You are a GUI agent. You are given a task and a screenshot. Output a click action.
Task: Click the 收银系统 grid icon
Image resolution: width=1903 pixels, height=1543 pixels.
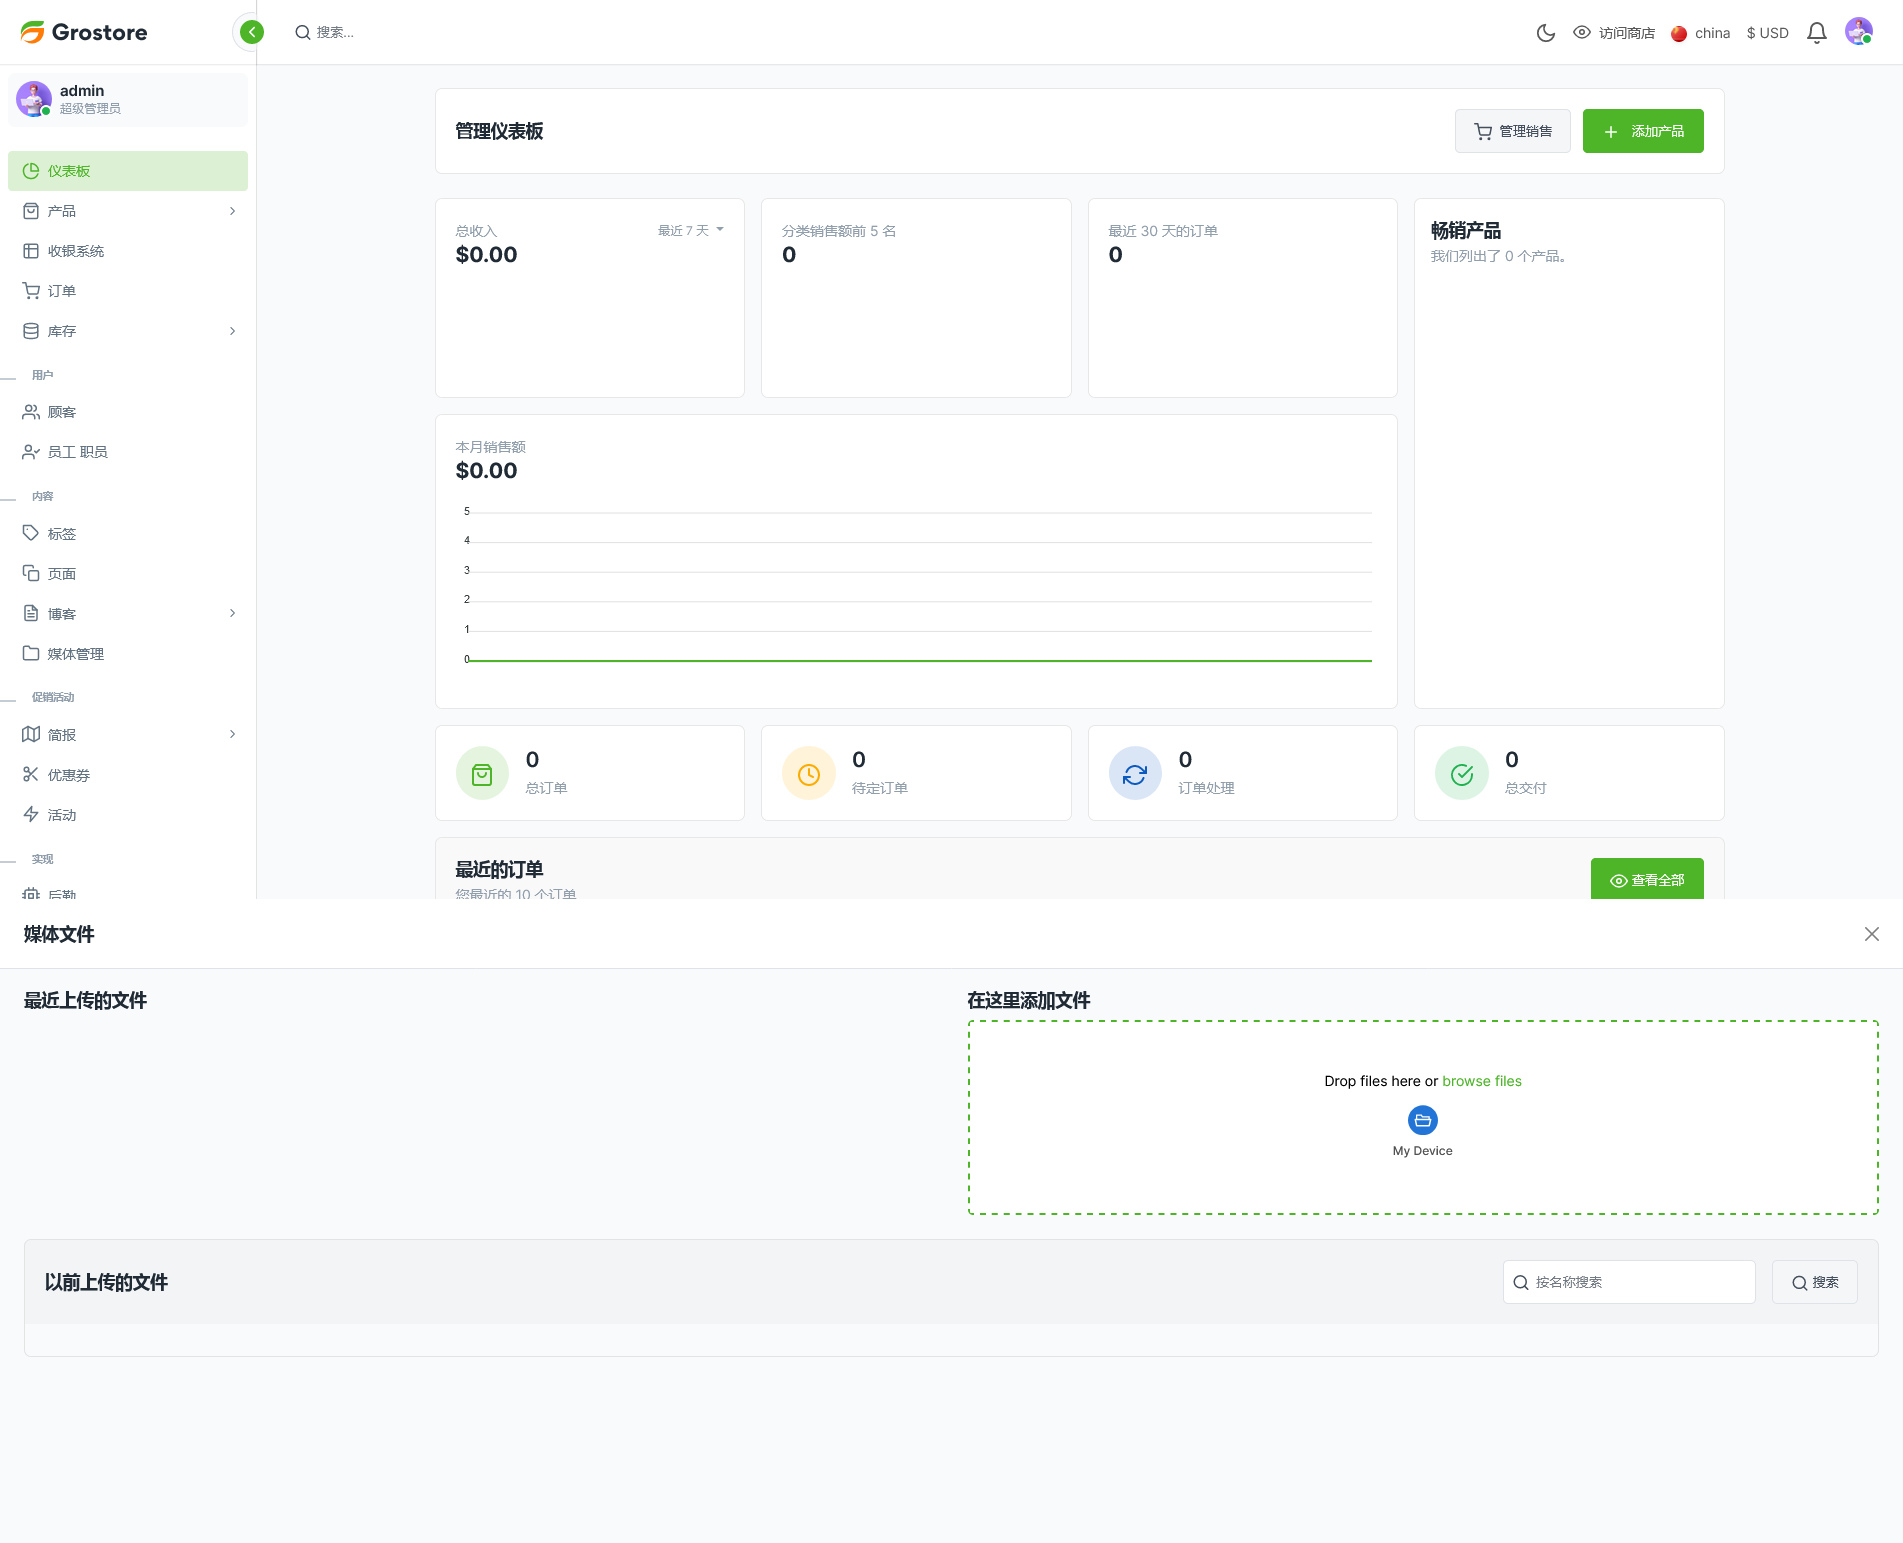(31, 251)
